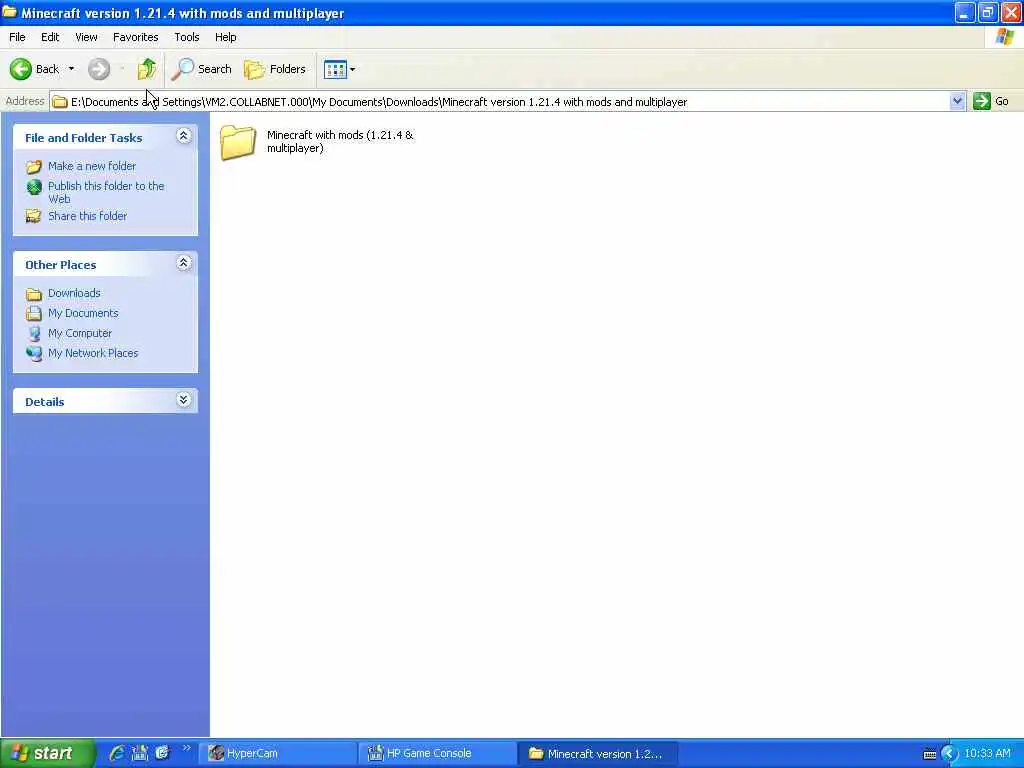Expand the Address bar dropdown list
1024x768 pixels.
pos(957,101)
